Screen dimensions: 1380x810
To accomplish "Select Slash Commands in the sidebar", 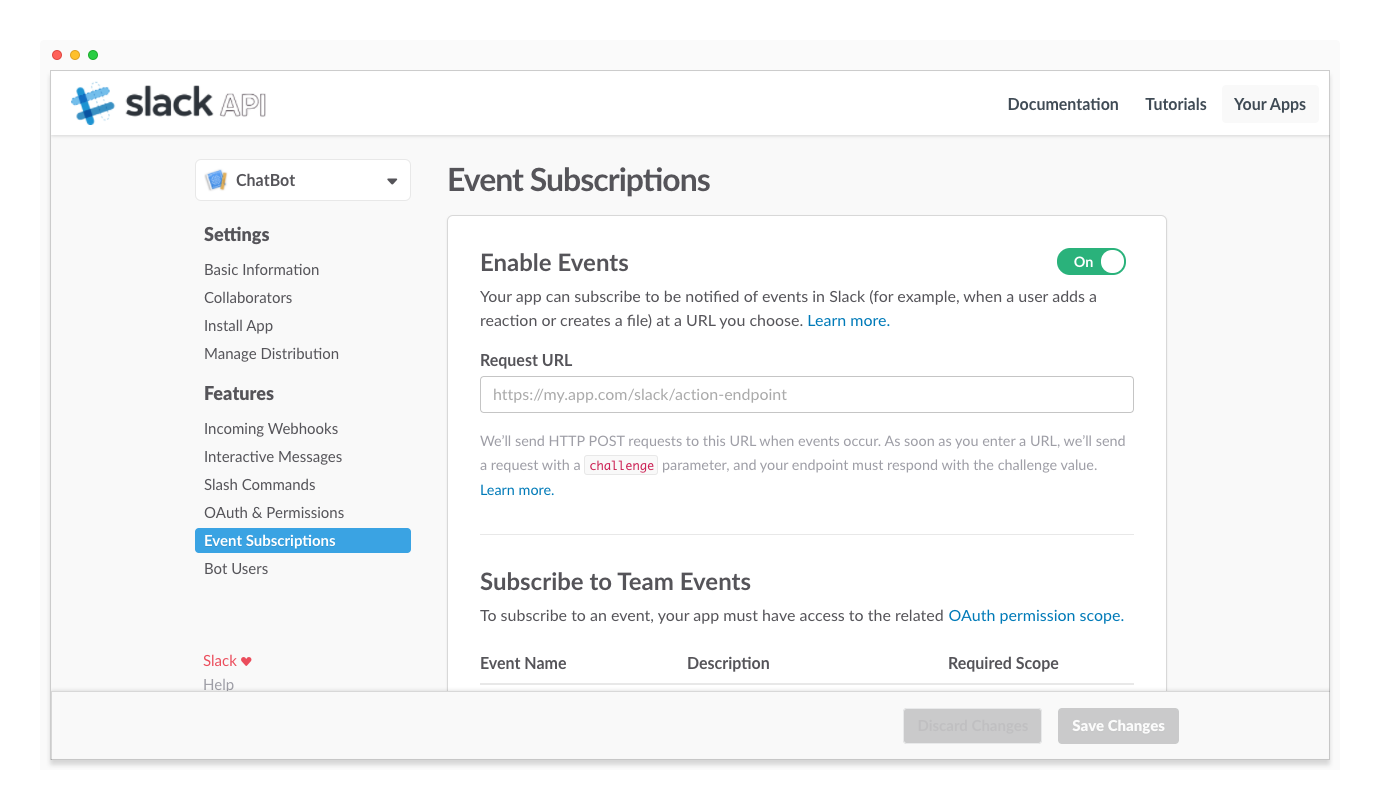I will (x=259, y=485).
